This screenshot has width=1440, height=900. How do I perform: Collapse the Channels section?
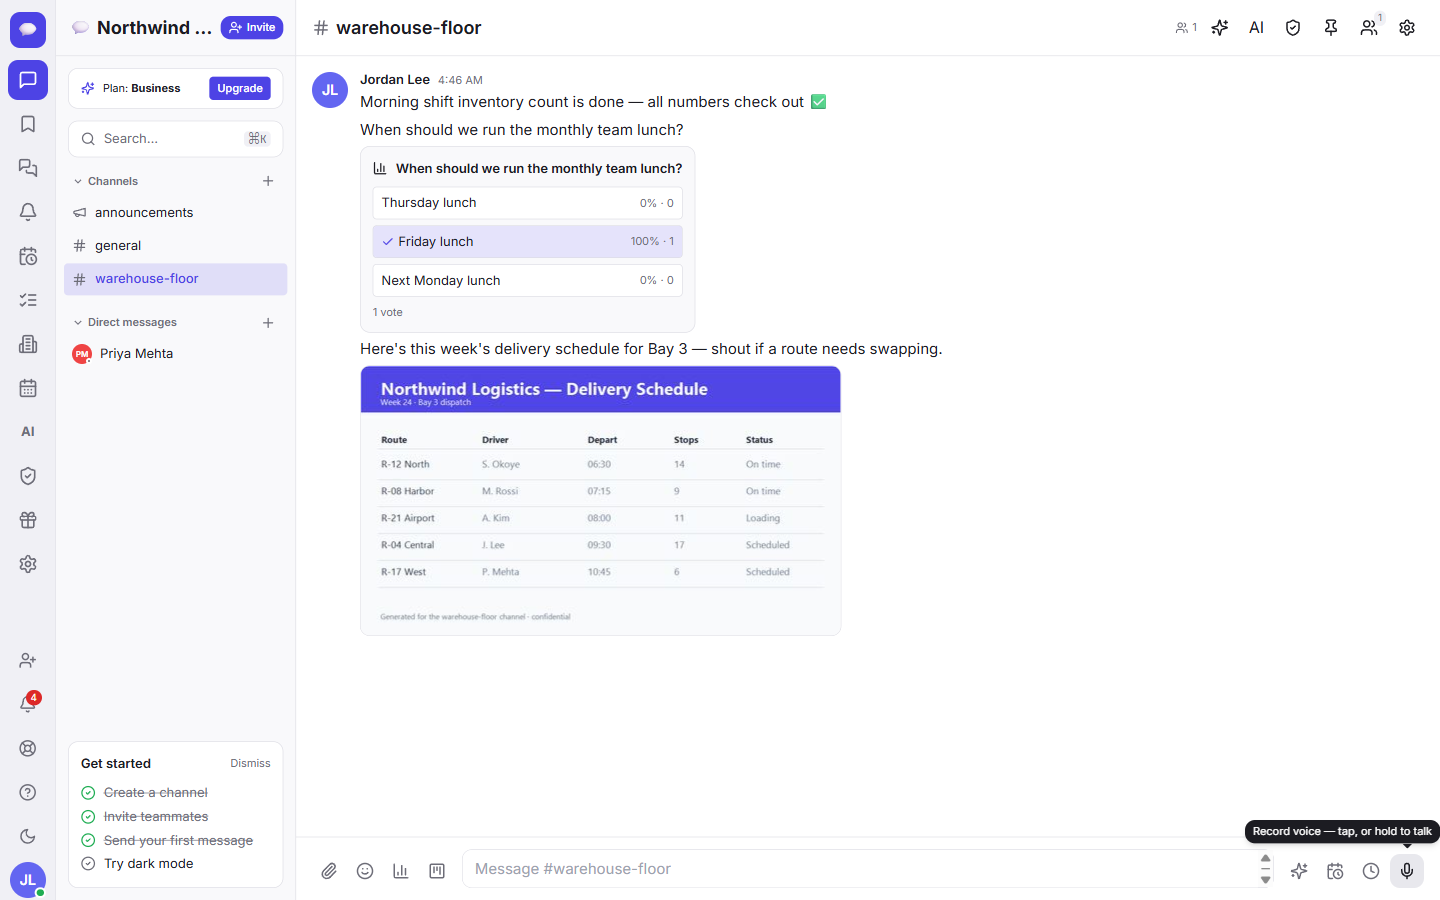(x=105, y=181)
